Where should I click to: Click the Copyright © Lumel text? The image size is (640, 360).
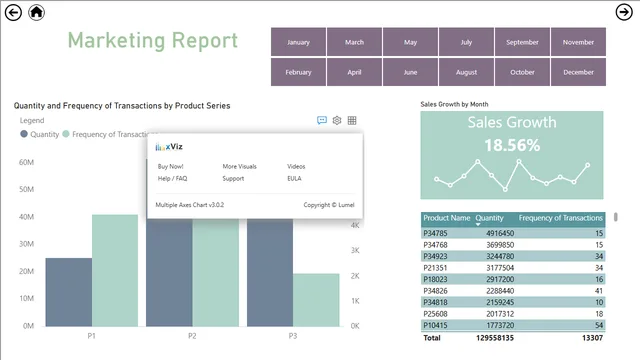(329, 204)
